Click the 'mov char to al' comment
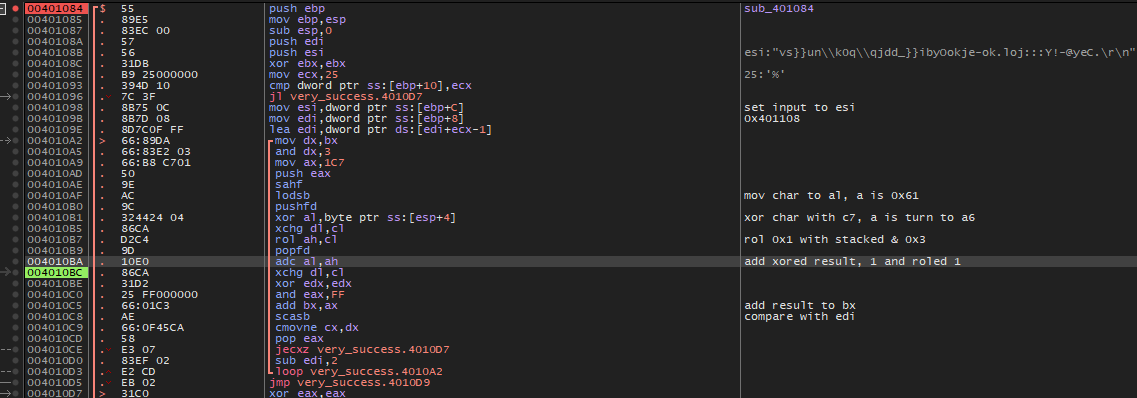Viewport: 1137px width, 398px height. click(832, 196)
